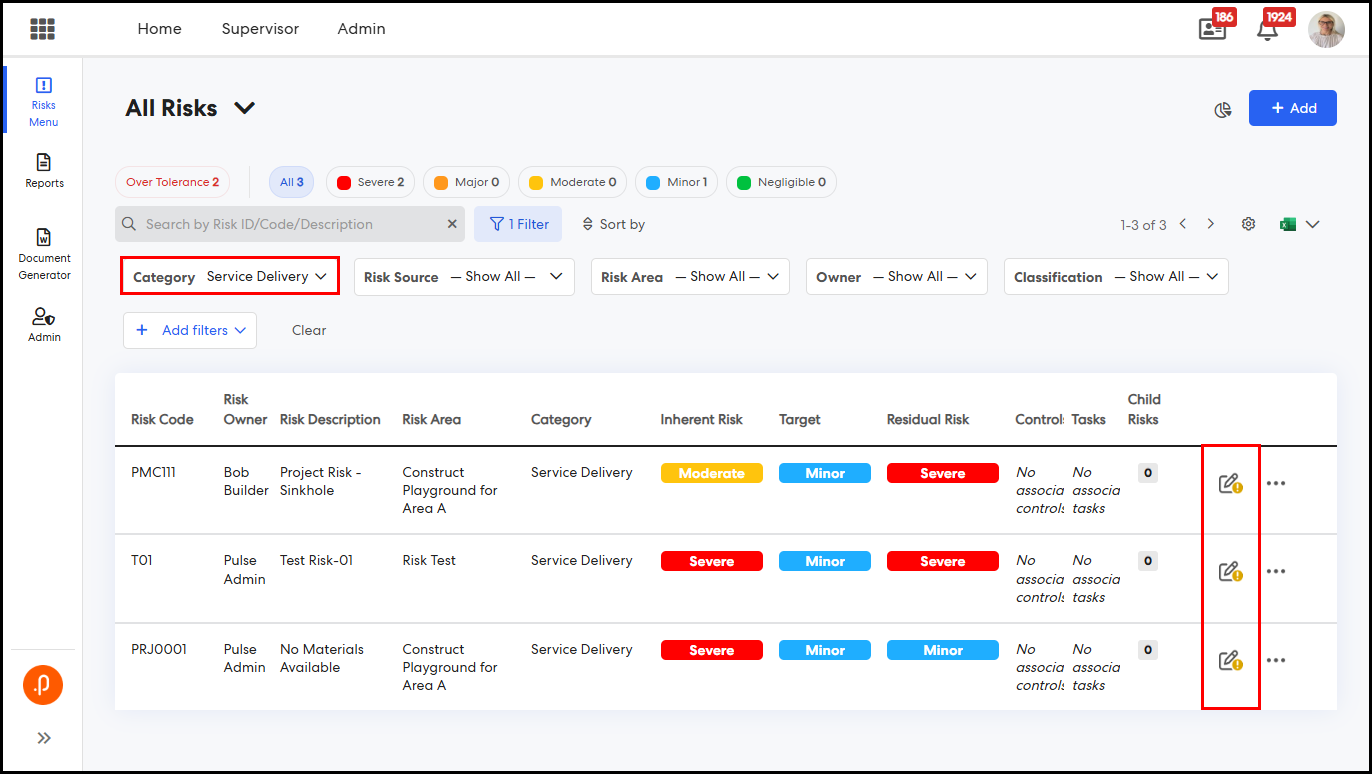This screenshot has height=774, width=1372.
Task: Go to the Supervisor menu
Action: coord(260,29)
